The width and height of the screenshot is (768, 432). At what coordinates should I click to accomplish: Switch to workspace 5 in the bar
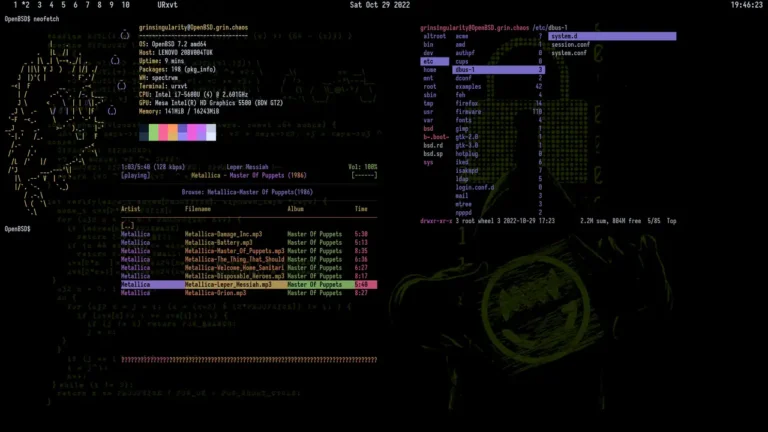click(x=63, y=5)
